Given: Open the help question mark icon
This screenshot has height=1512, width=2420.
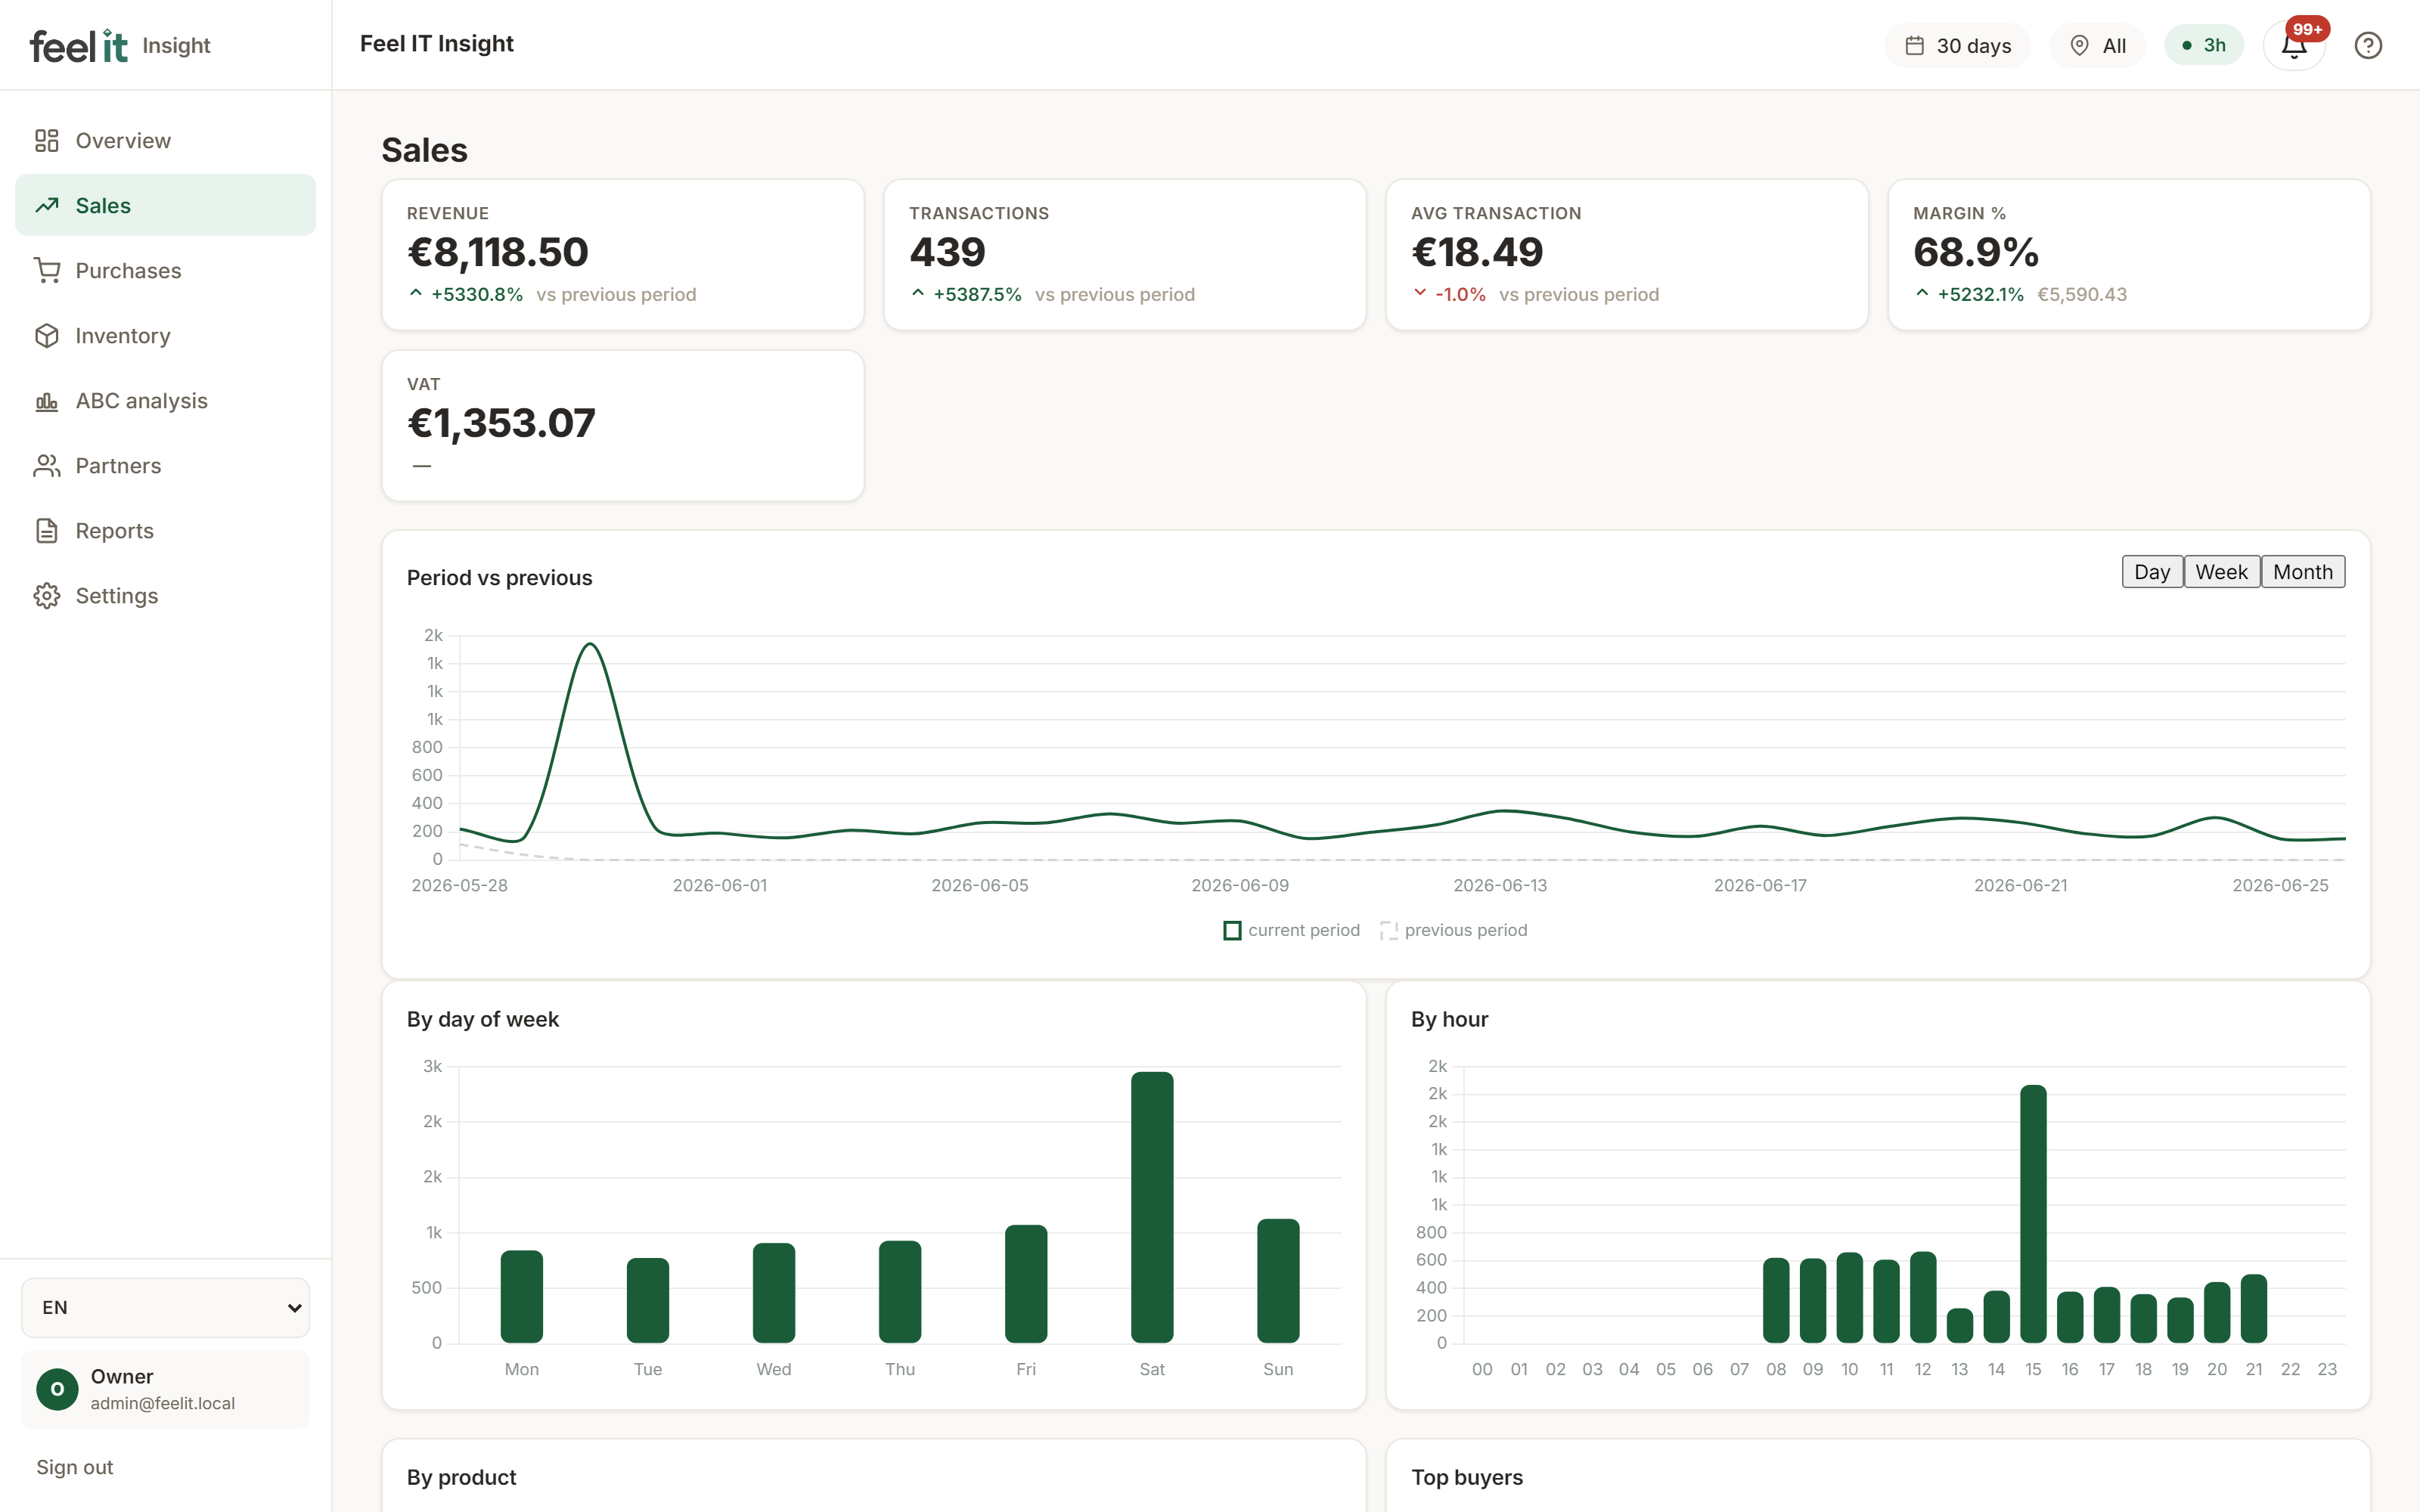Looking at the screenshot, I should (x=2367, y=45).
